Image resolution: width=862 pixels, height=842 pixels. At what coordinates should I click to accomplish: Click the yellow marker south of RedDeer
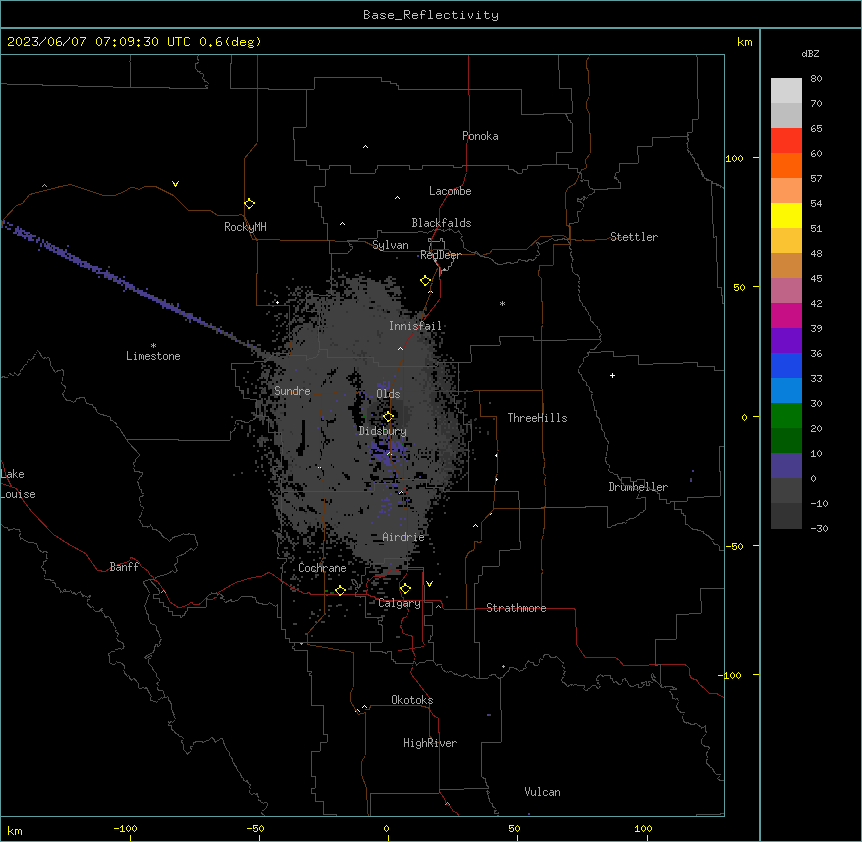click(x=426, y=281)
